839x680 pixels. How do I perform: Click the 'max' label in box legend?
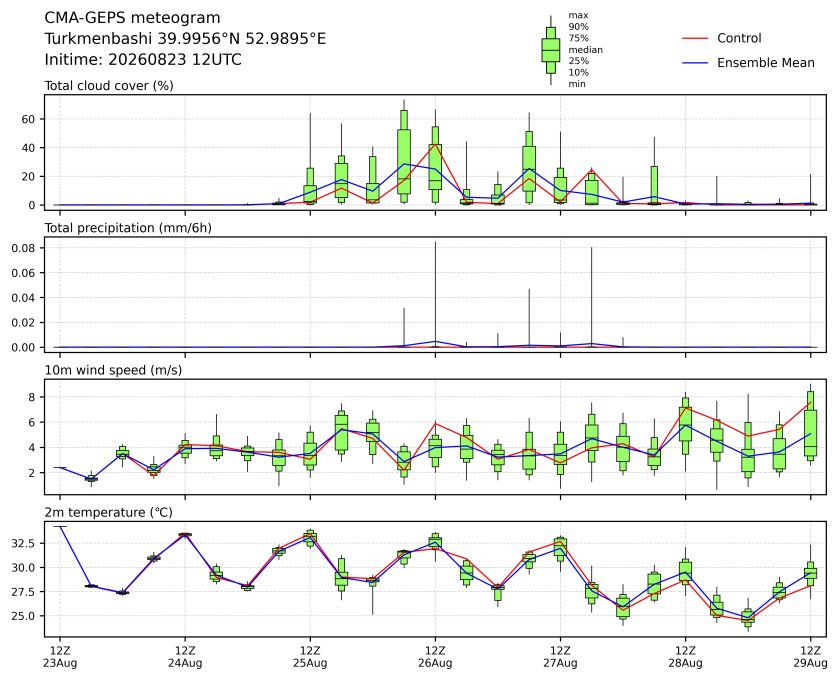click(578, 16)
